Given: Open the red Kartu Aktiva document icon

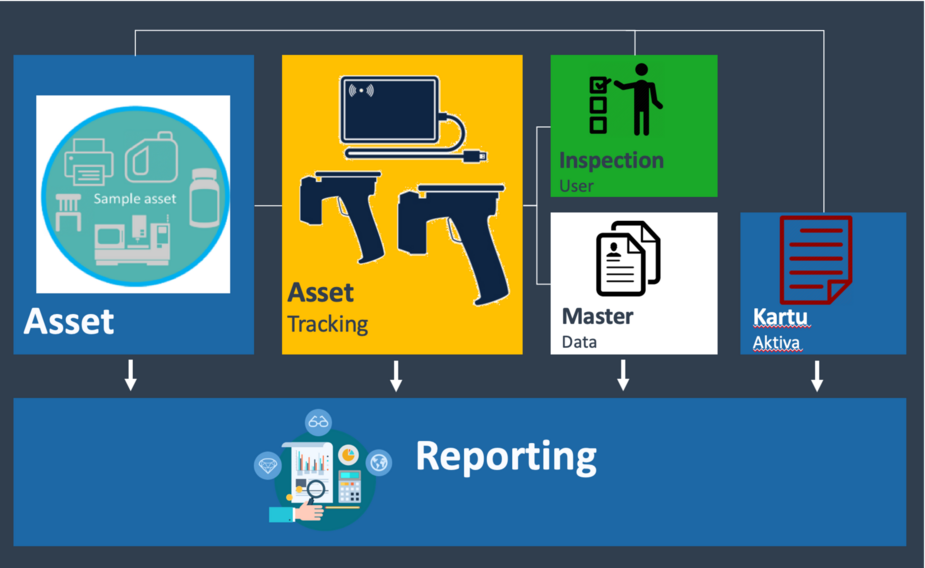Looking at the screenshot, I should [815, 259].
